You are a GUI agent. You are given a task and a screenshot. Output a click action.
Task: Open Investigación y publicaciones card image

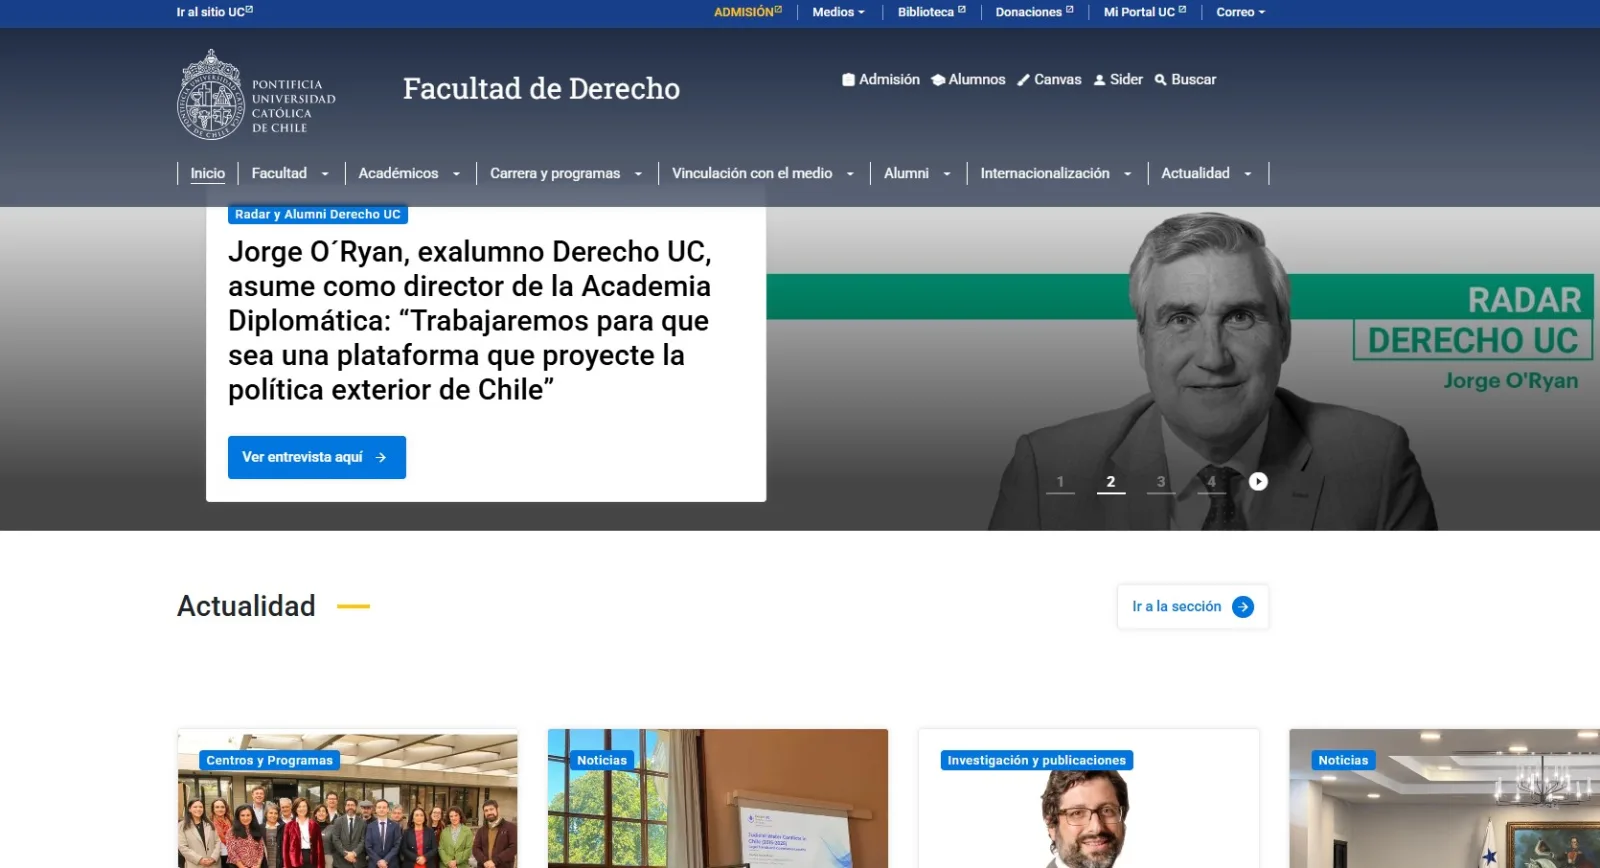point(1089,800)
